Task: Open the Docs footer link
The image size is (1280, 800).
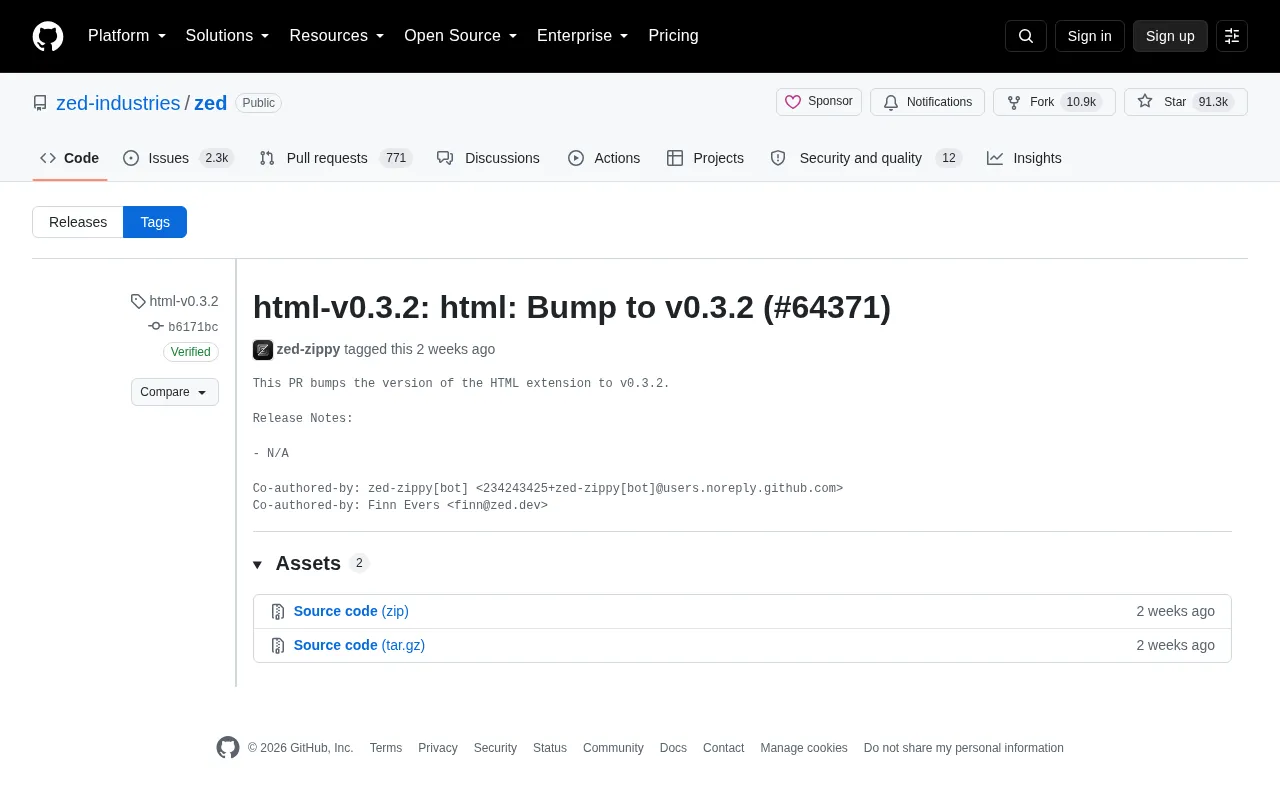Action: click(x=673, y=748)
